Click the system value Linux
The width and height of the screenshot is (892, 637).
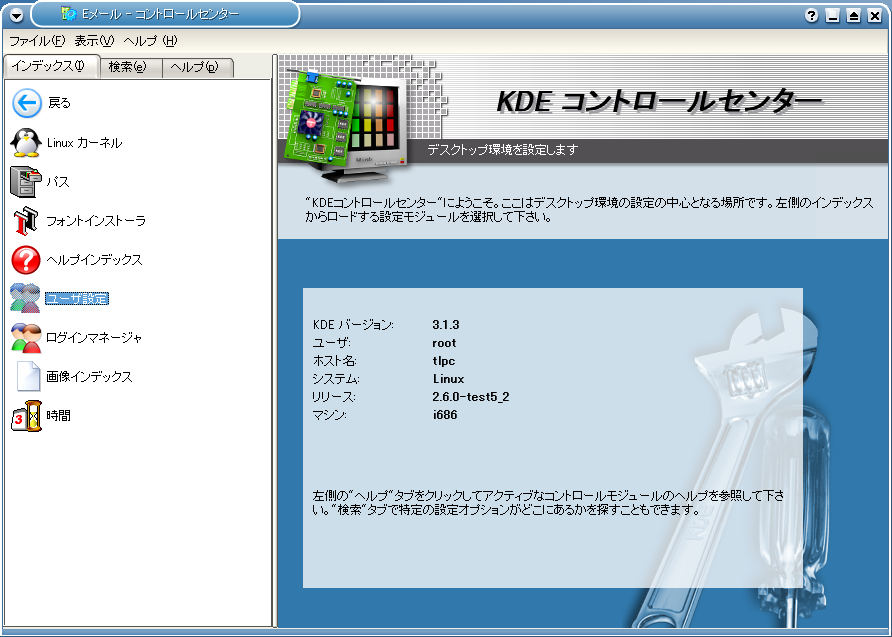[x=448, y=379]
